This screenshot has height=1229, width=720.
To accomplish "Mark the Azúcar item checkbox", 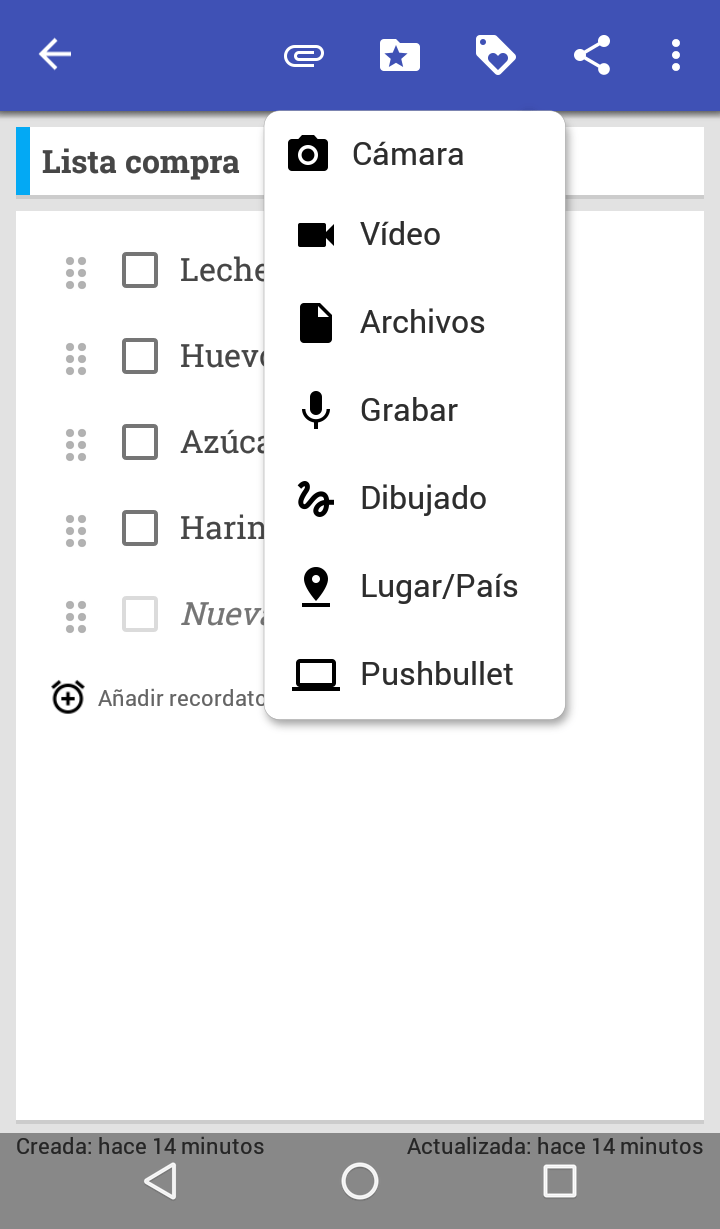I will (140, 442).
